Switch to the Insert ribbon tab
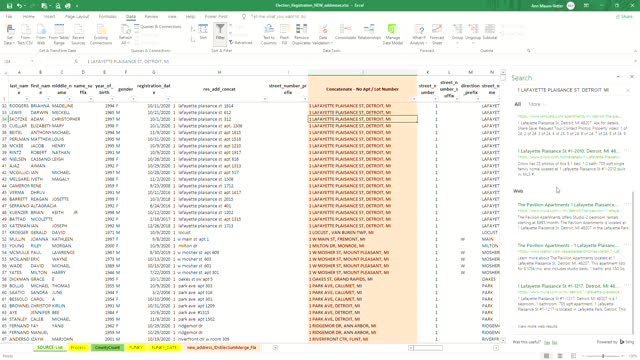This screenshot has width=640, height=360. [x=49, y=17]
